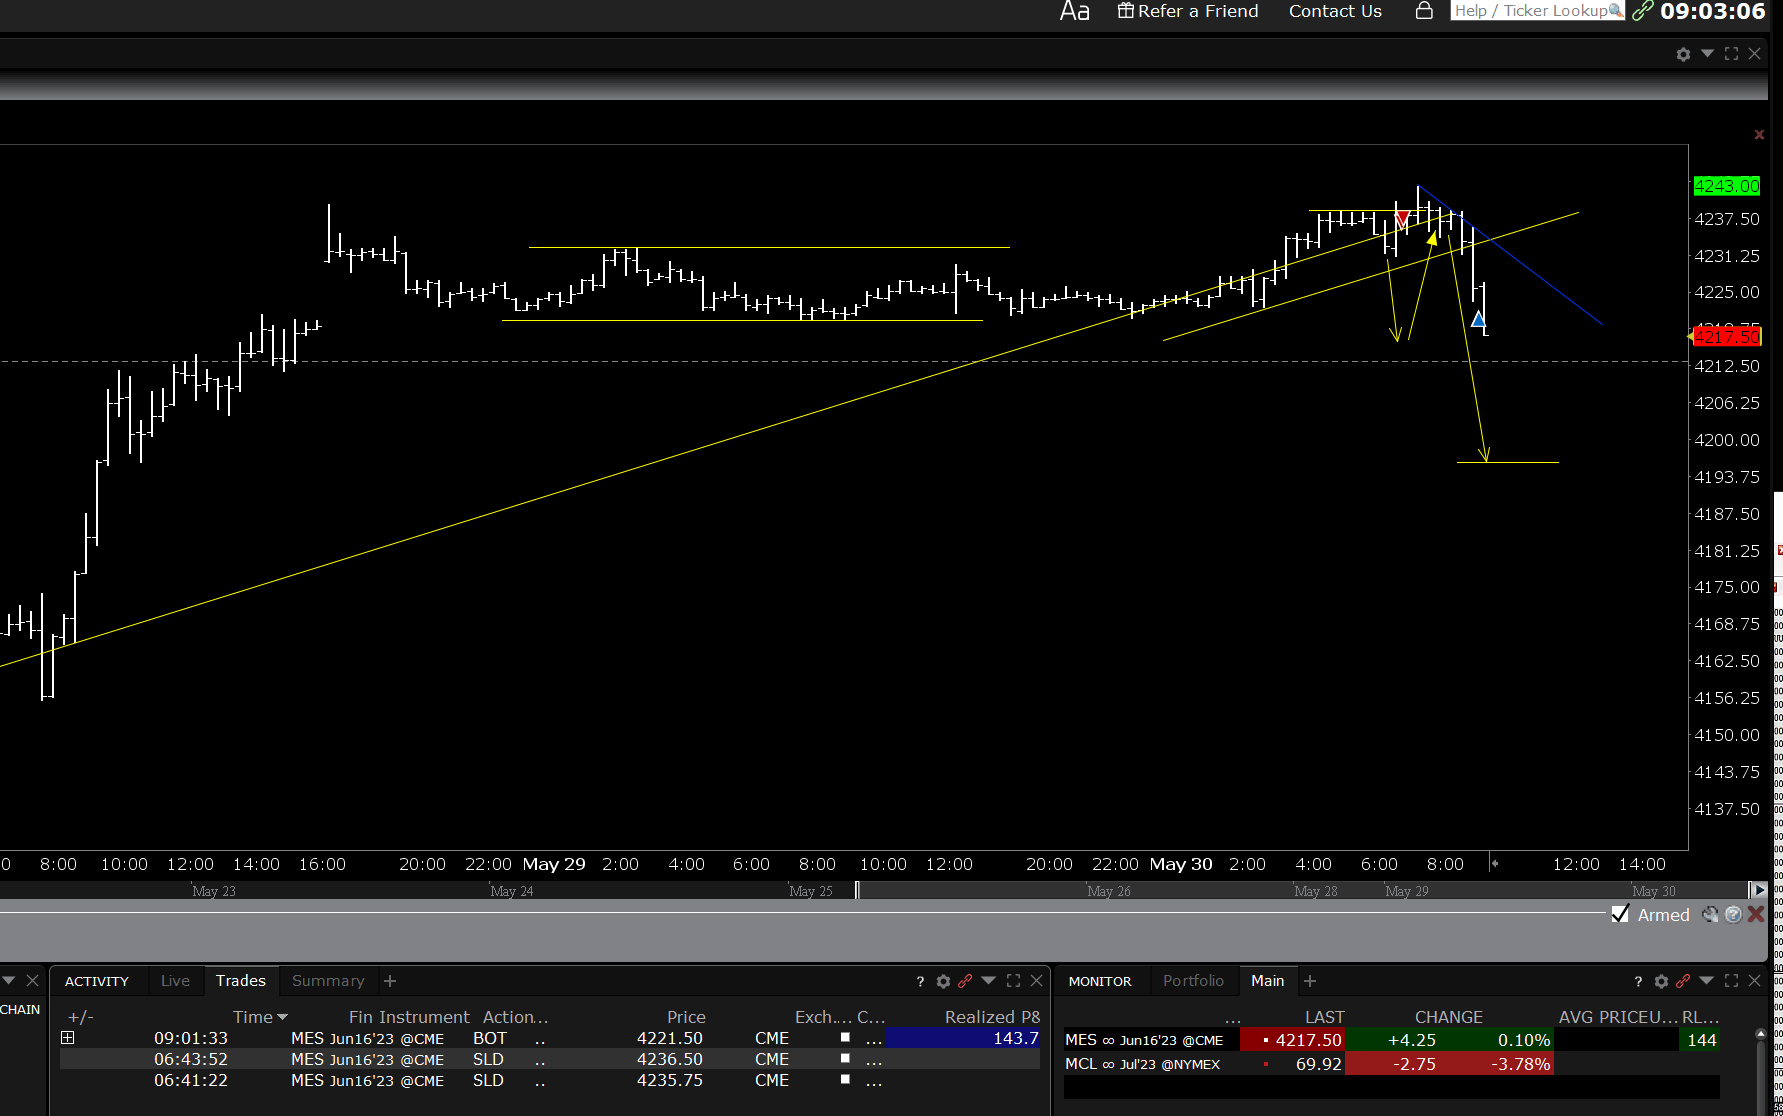Click Monitor panel red link grouping icon

1683,981
